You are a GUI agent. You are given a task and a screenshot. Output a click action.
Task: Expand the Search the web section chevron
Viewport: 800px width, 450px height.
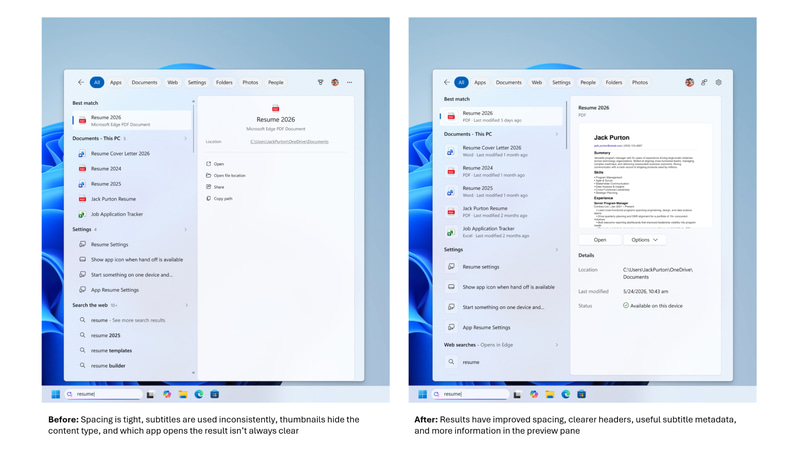pos(186,305)
